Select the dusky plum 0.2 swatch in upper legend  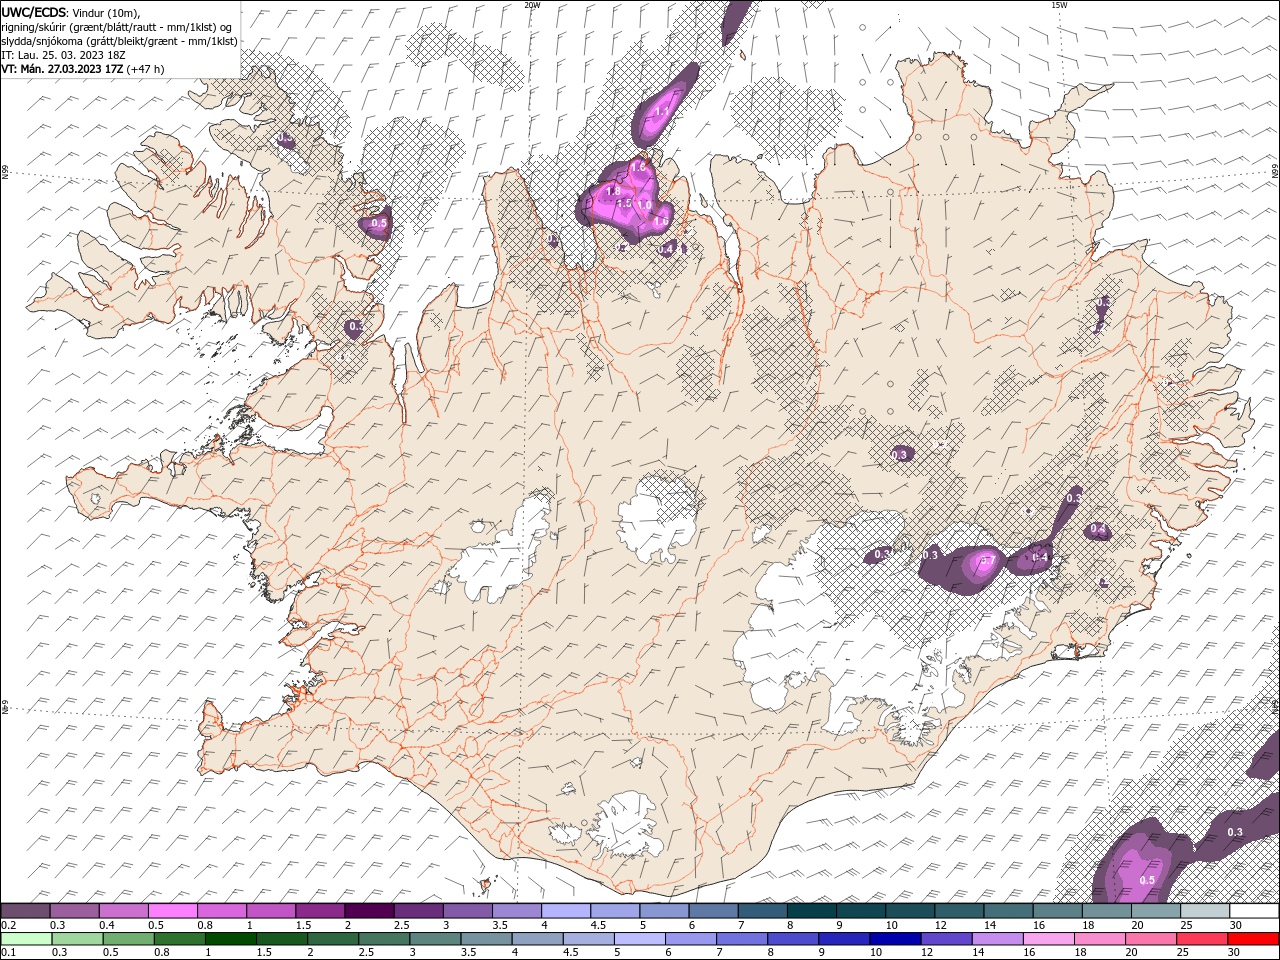25,911
